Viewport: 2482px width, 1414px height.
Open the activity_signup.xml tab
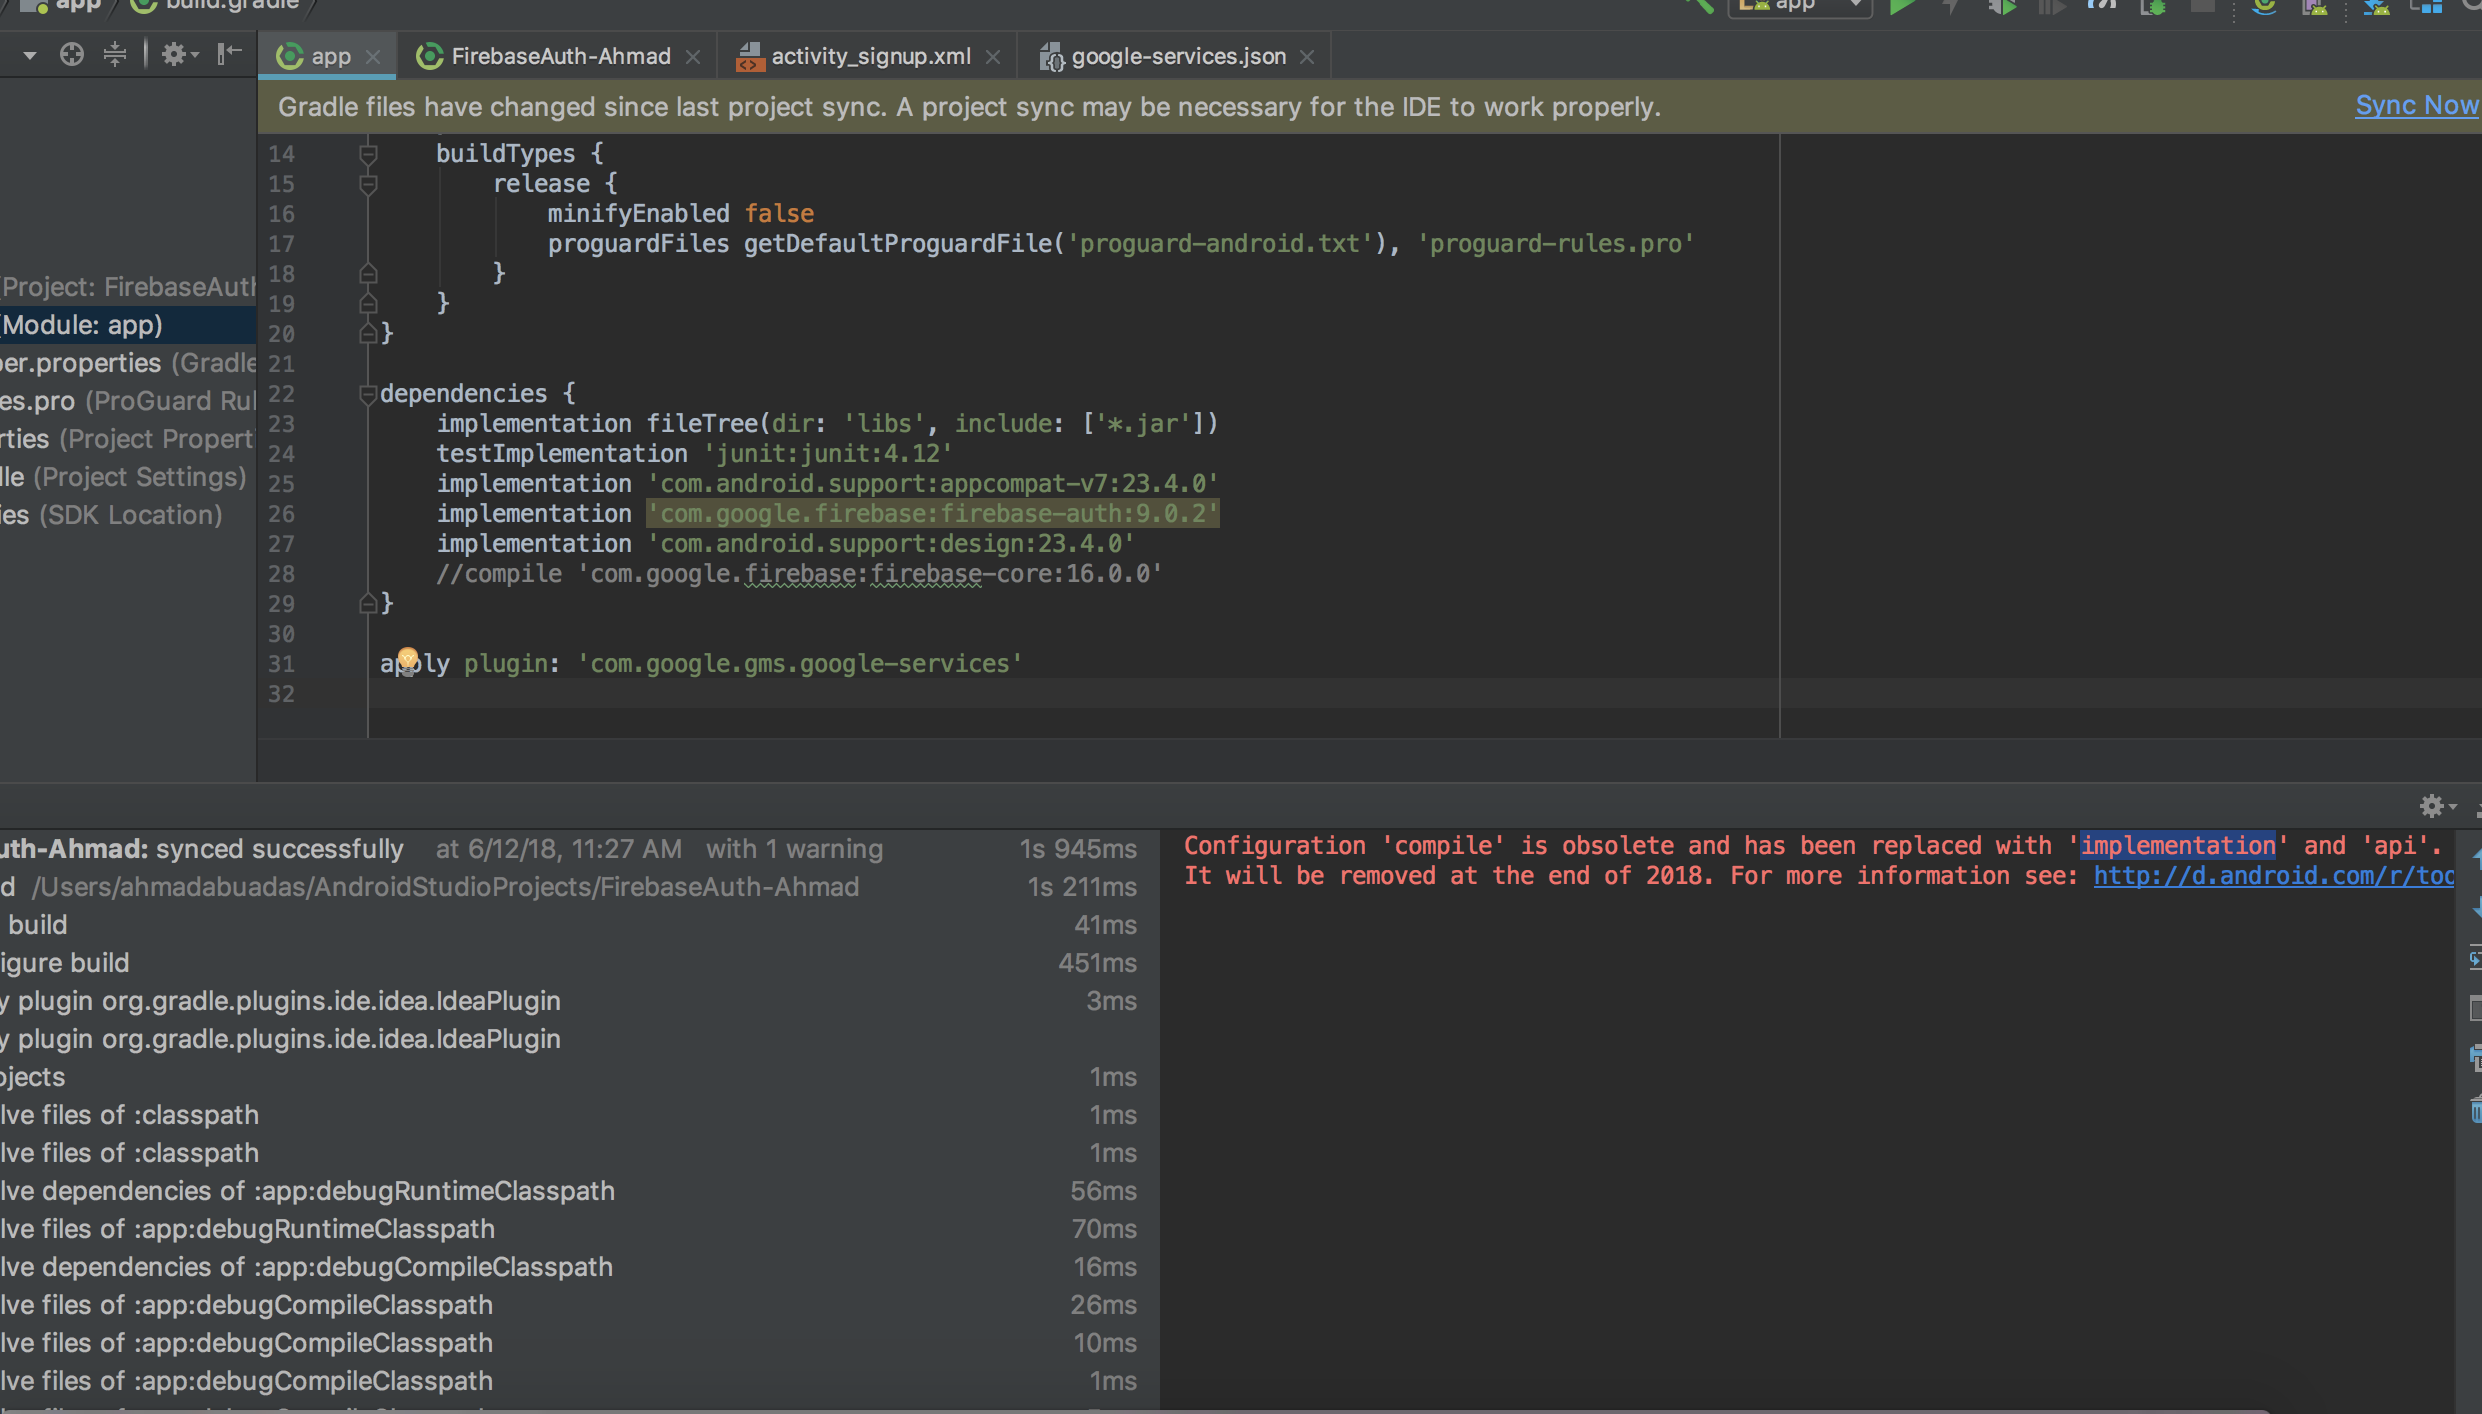click(x=869, y=56)
